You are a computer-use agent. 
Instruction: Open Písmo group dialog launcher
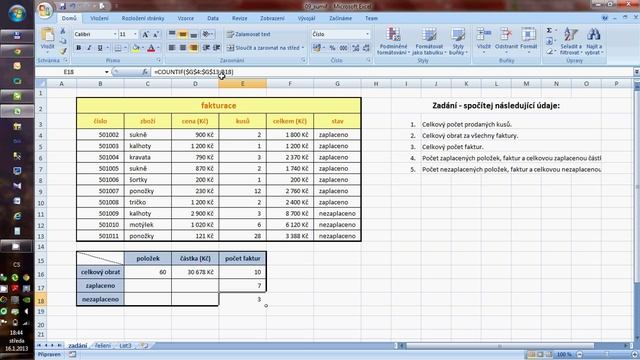[159, 60]
